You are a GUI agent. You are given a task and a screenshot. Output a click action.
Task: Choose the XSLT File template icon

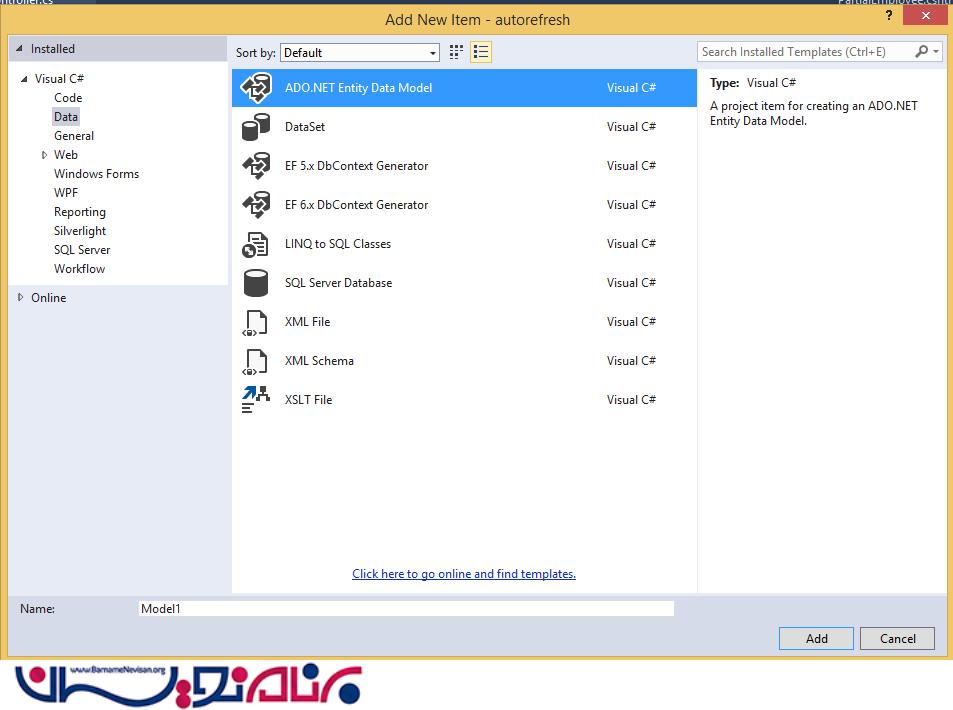tap(256, 400)
